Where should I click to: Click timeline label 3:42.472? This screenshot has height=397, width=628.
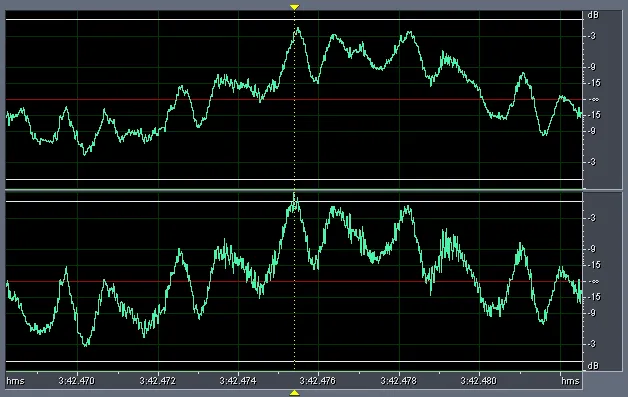point(157,381)
